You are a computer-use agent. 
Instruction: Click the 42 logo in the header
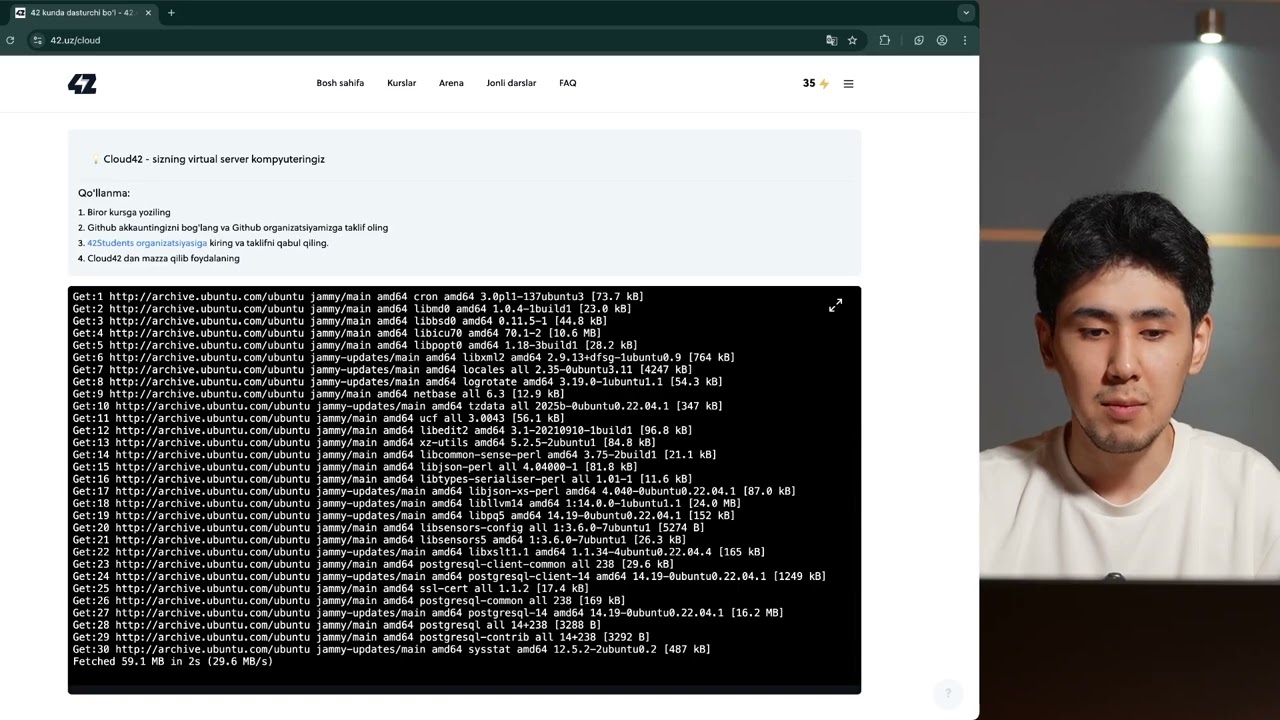[82, 84]
